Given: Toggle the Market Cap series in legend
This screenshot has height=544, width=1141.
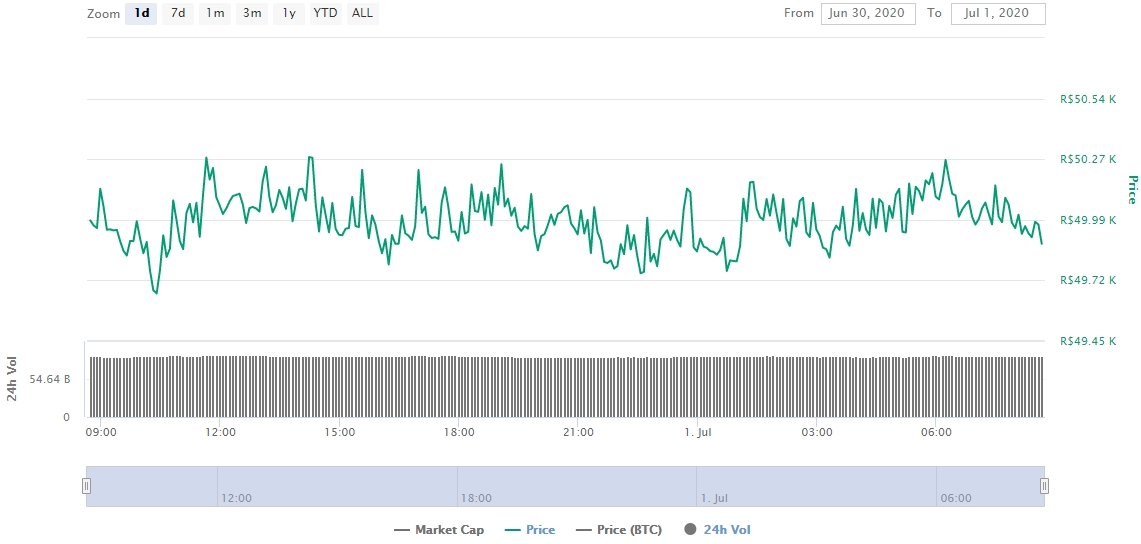Looking at the screenshot, I should tap(439, 530).
